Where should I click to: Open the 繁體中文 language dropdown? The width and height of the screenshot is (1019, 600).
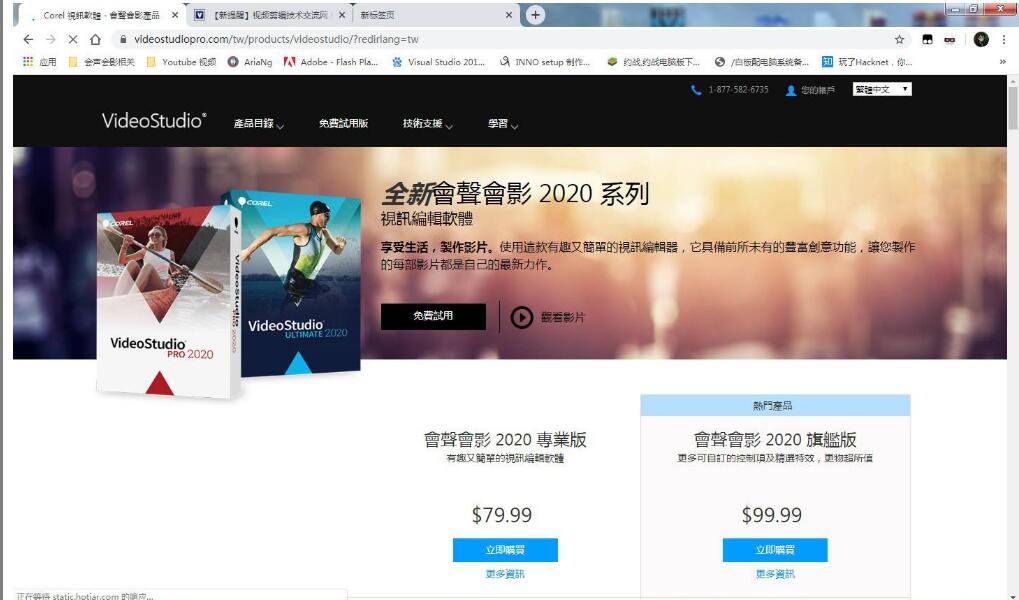point(882,90)
